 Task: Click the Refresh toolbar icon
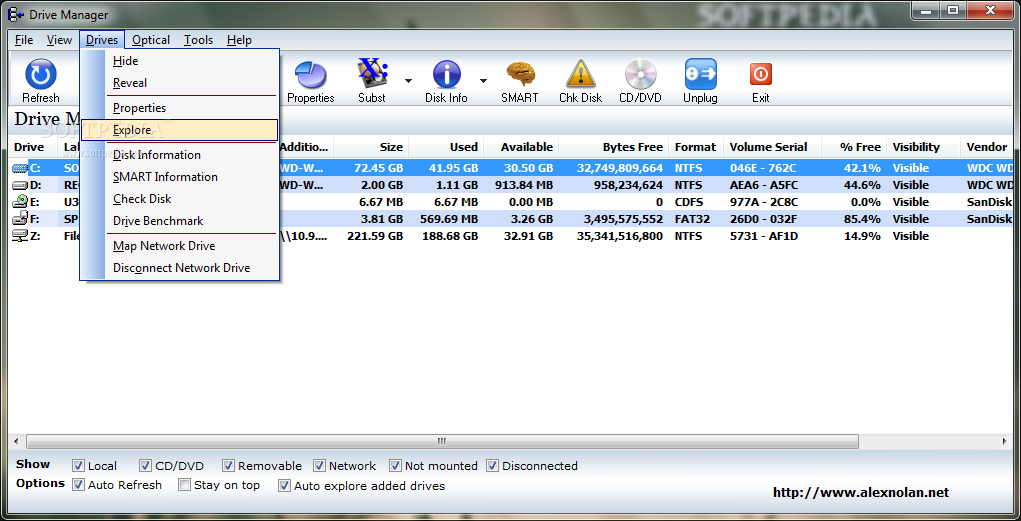tap(40, 74)
